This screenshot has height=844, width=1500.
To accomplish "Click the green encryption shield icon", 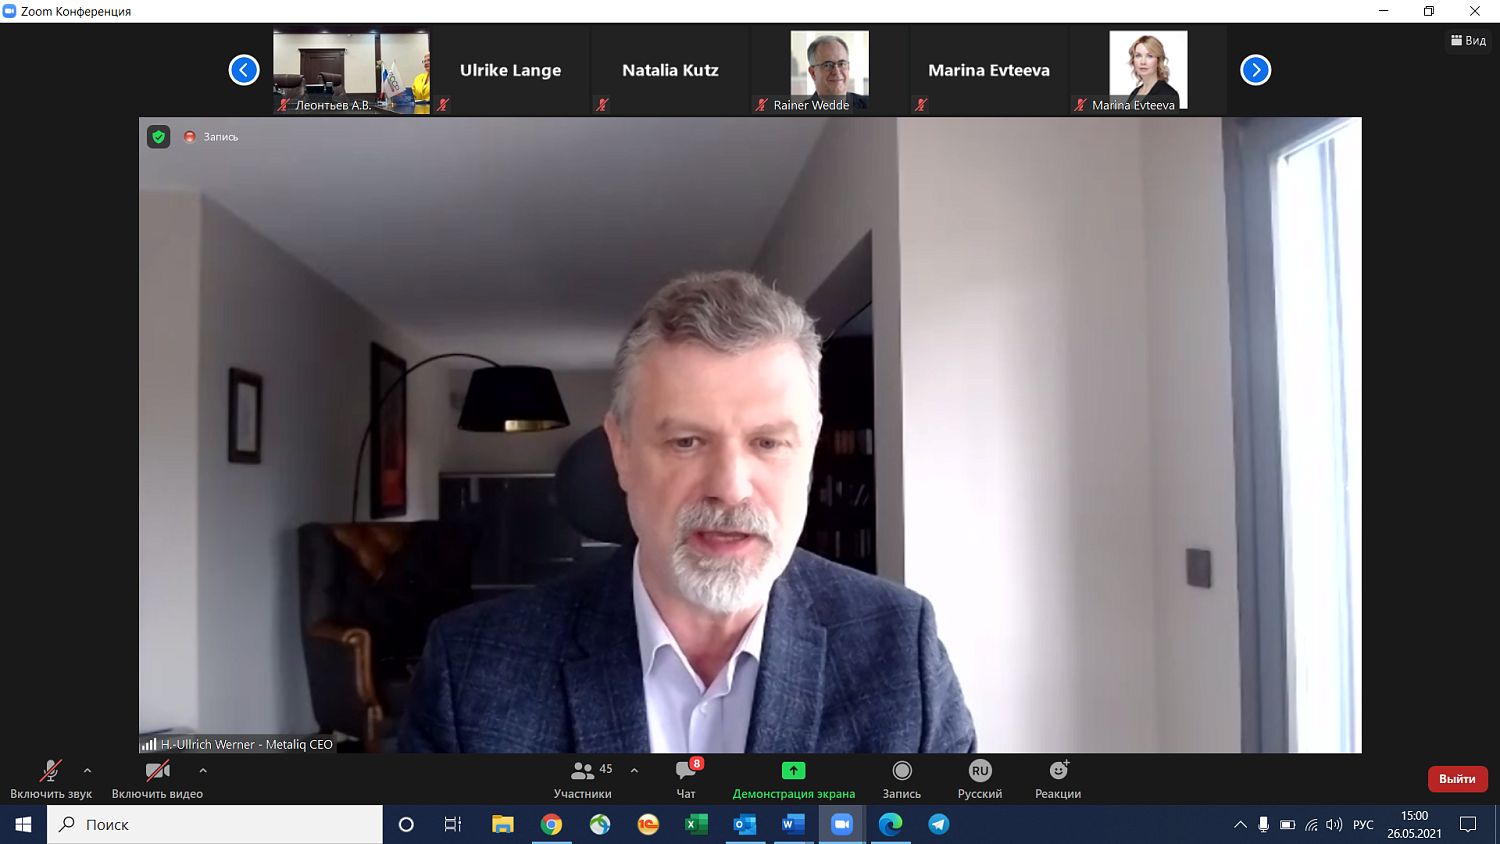I will coord(159,137).
